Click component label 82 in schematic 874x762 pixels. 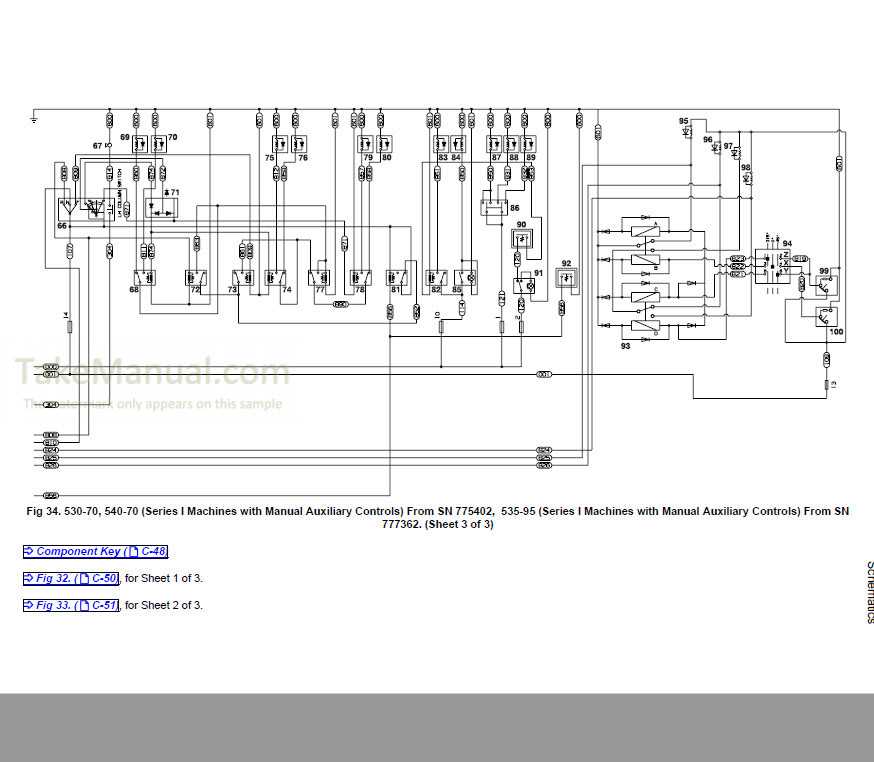click(436, 289)
